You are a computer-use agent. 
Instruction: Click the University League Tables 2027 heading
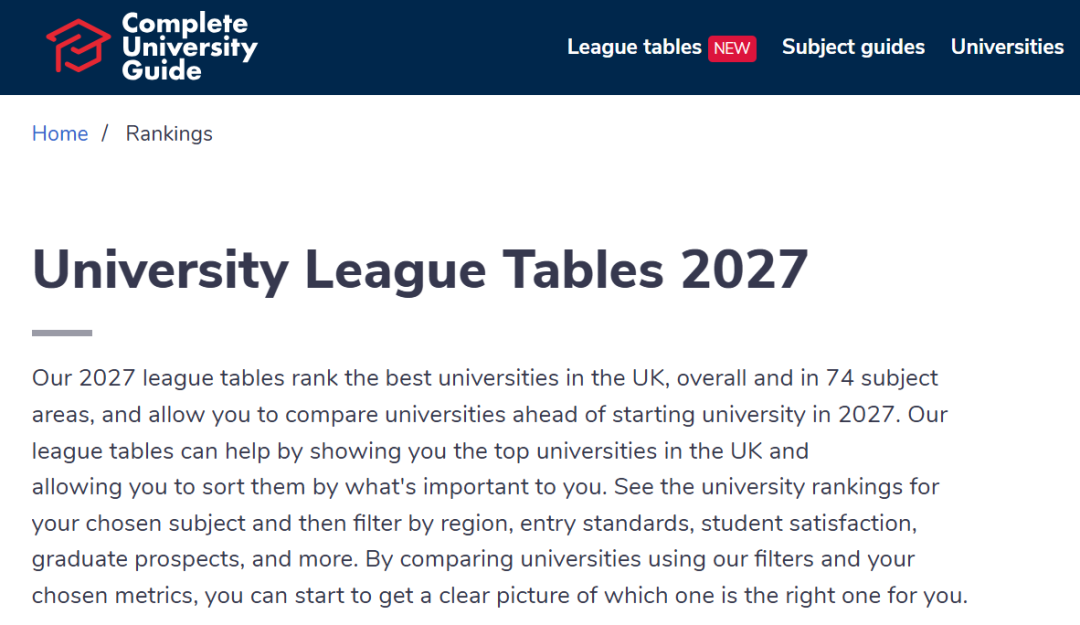419,270
